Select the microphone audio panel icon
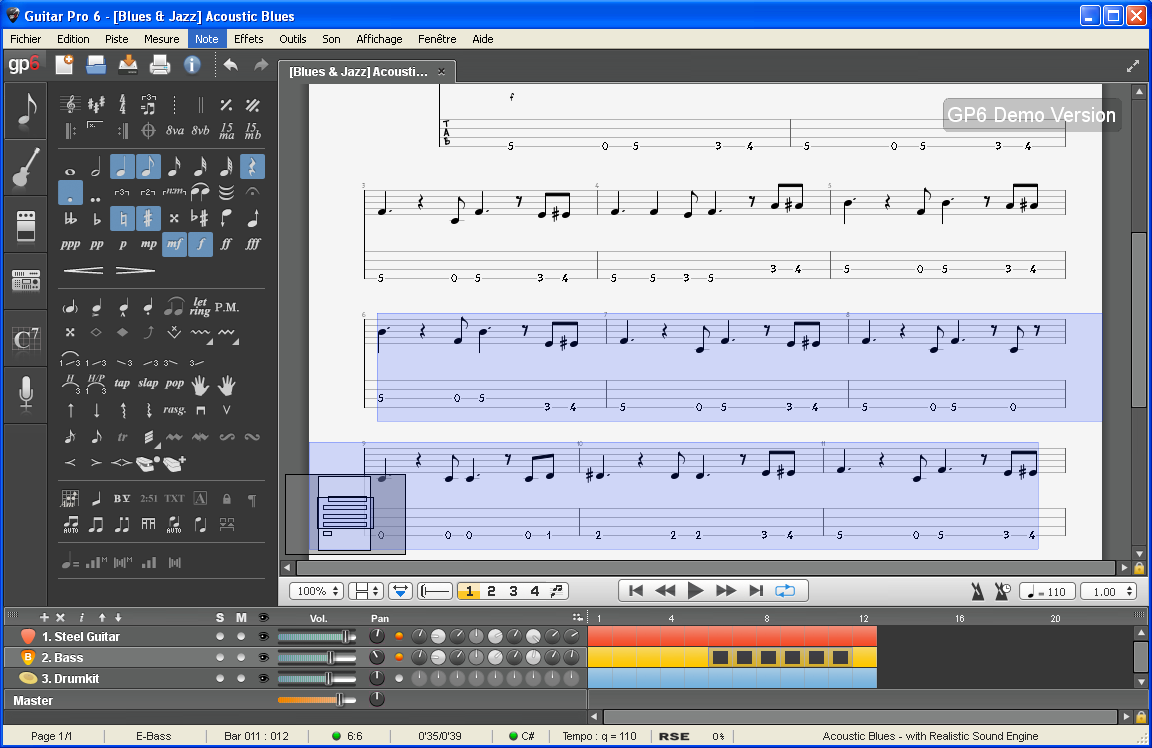 pos(25,395)
